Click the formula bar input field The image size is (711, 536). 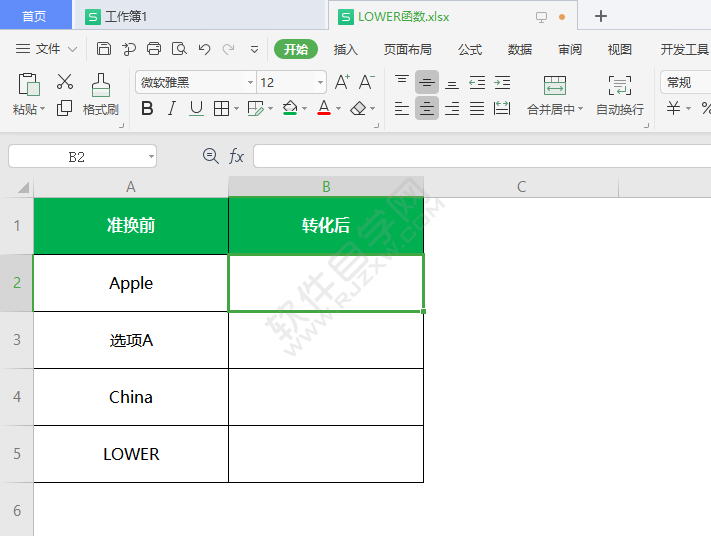click(482, 156)
